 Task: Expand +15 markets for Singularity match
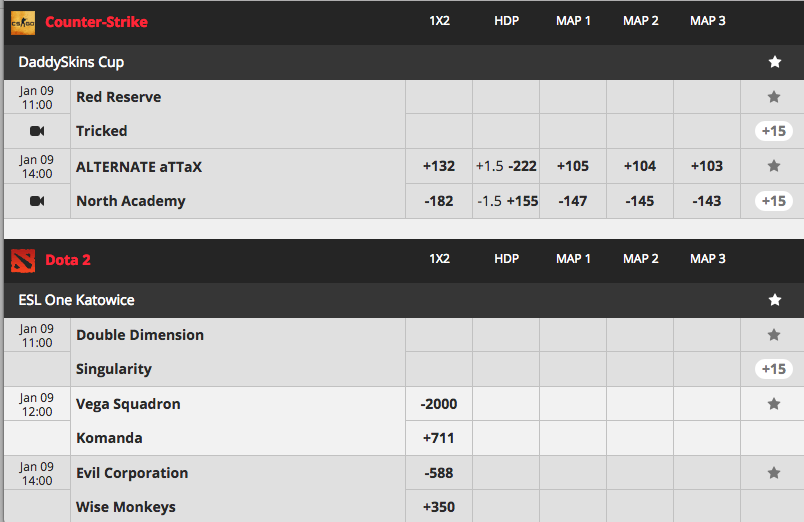point(774,369)
